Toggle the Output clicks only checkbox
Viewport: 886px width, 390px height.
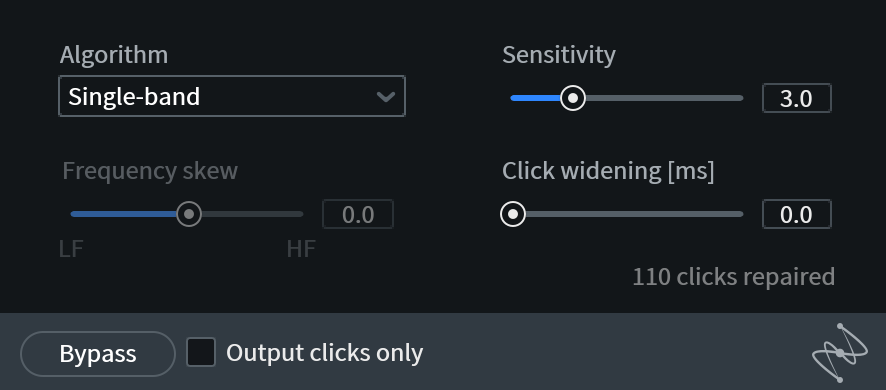(x=201, y=352)
